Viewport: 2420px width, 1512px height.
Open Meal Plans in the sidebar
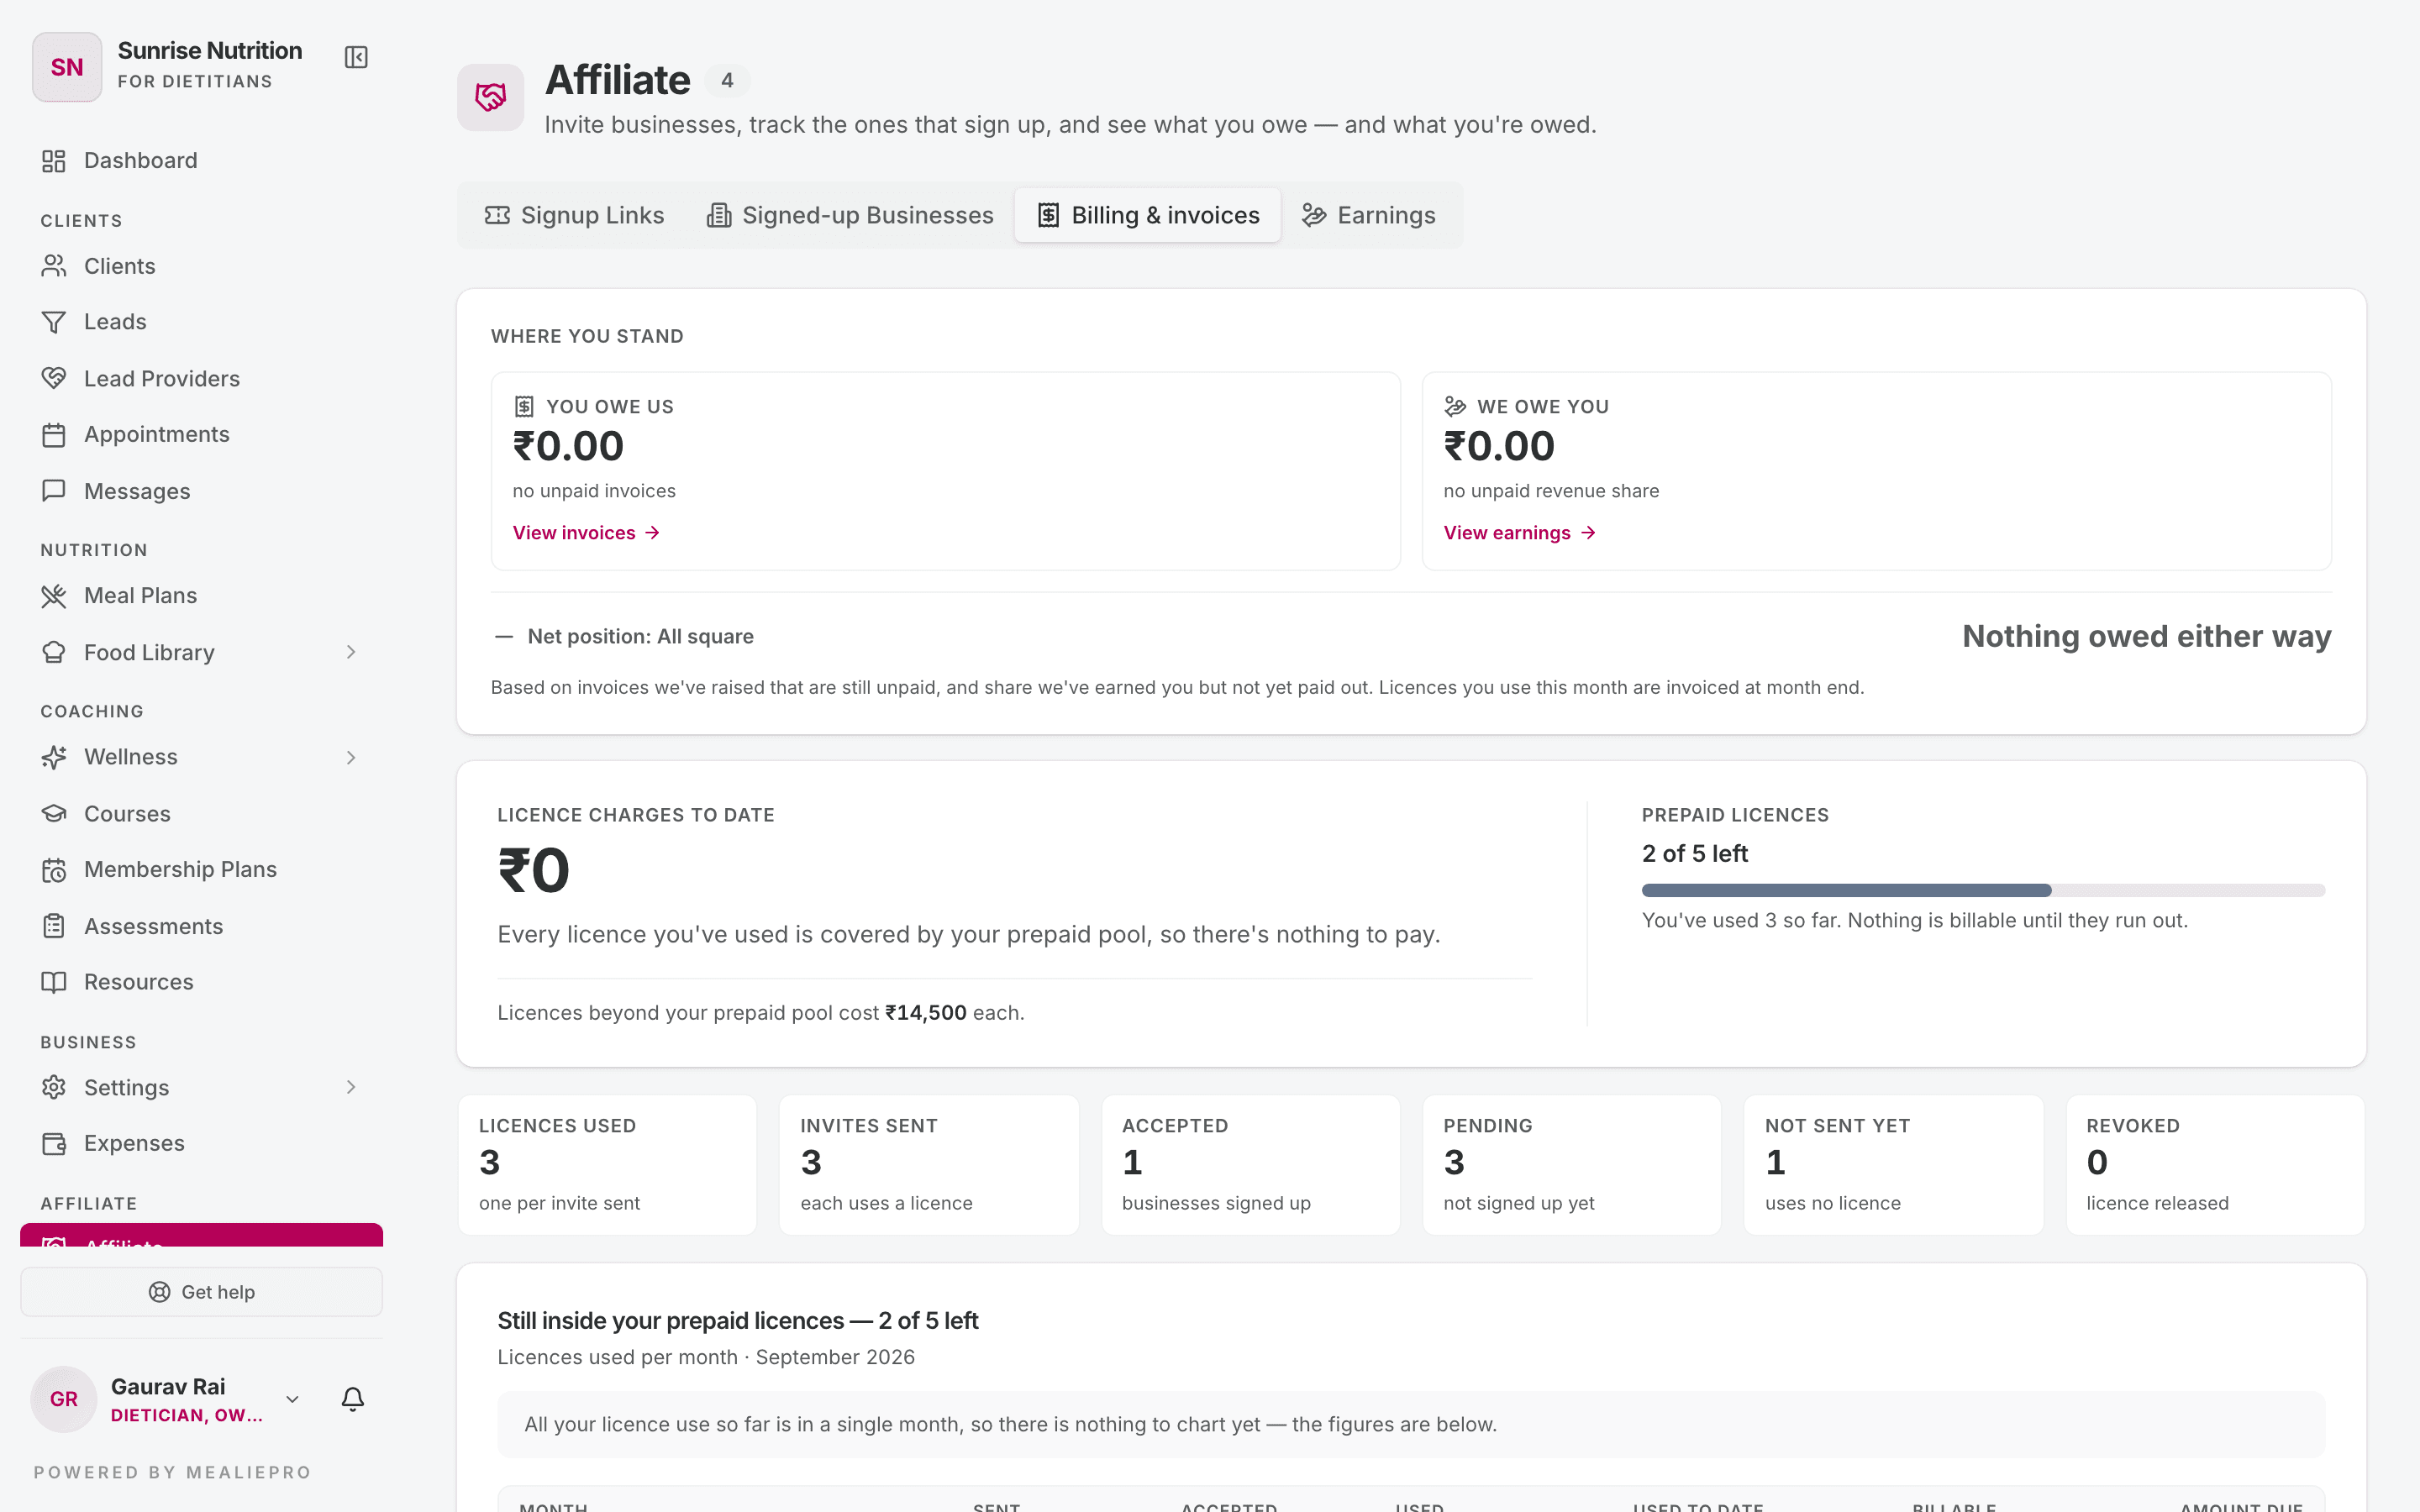coord(201,596)
